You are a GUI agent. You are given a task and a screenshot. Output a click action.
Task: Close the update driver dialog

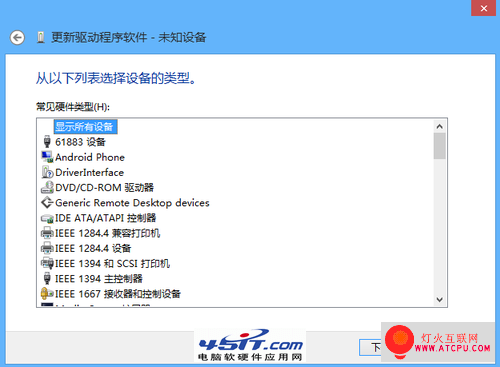pyautogui.click(x=483, y=8)
